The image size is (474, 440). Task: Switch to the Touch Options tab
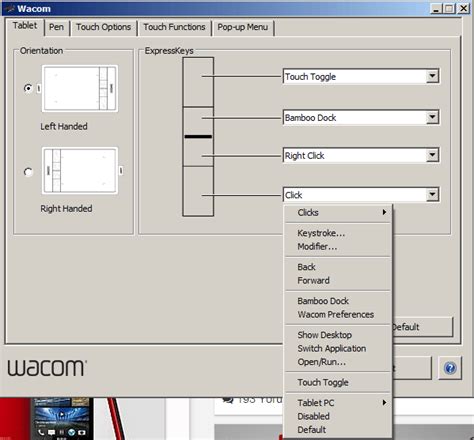point(103,27)
